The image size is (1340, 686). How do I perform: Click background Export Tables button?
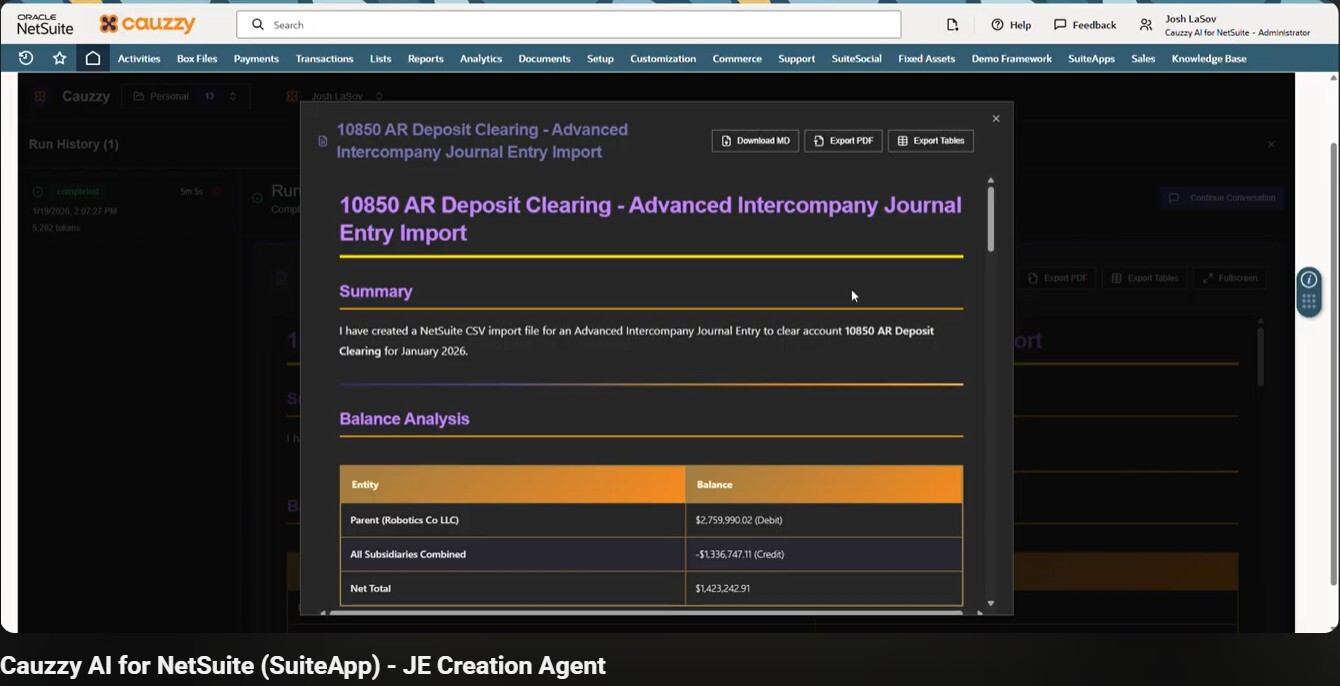(1145, 278)
